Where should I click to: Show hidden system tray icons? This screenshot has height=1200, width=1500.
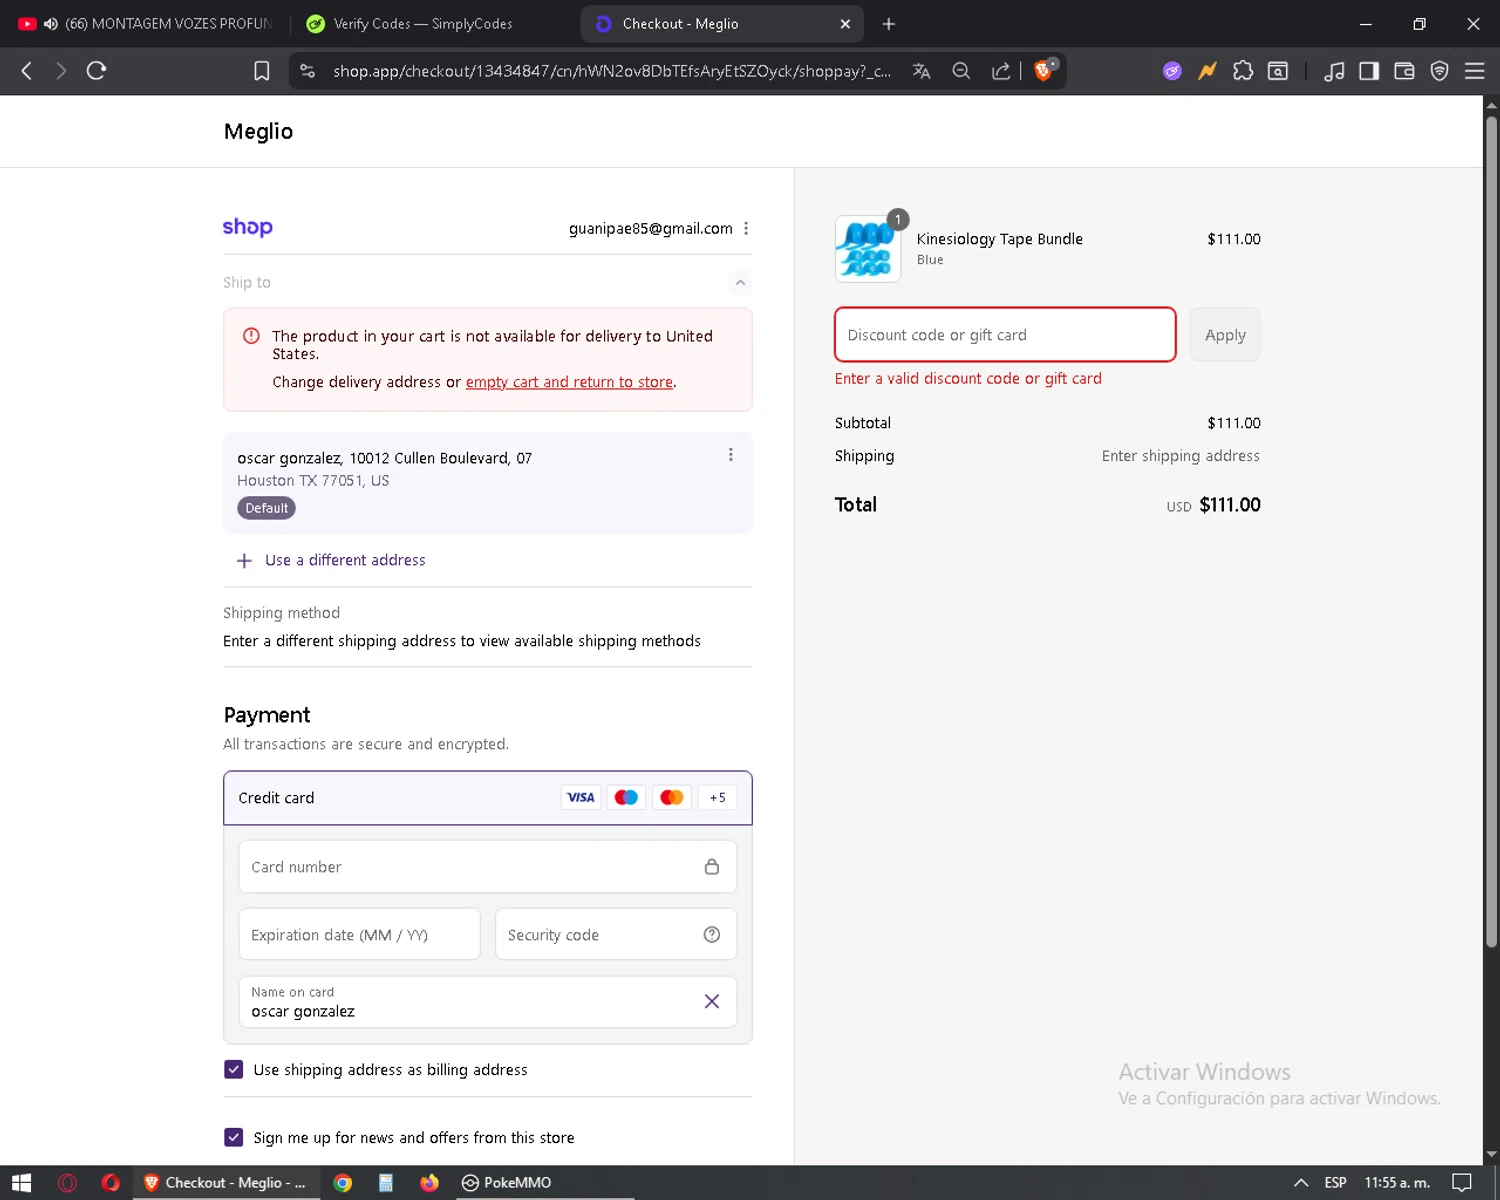click(x=1301, y=1183)
